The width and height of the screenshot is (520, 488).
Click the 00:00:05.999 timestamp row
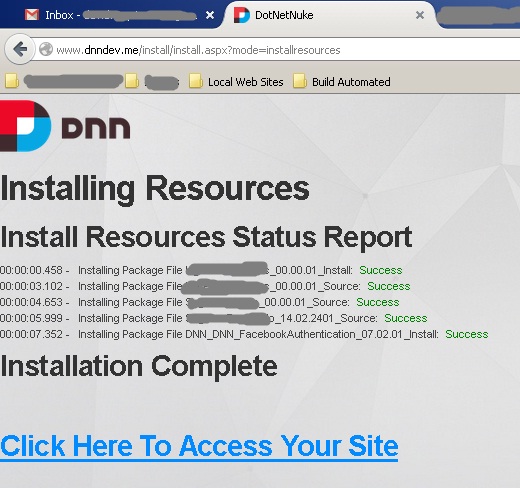(213, 318)
